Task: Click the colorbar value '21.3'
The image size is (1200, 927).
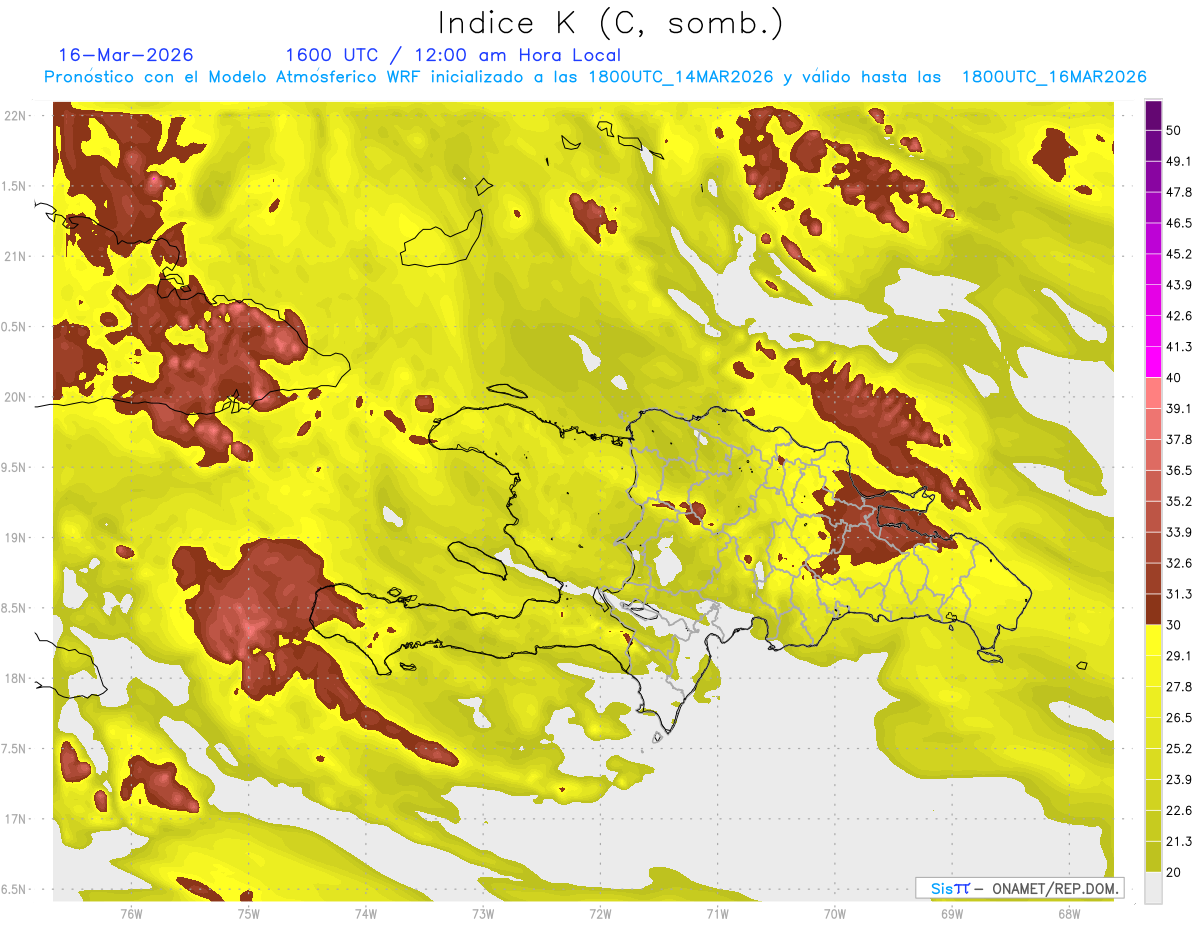Action: pyautogui.click(x=1179, y=841)
